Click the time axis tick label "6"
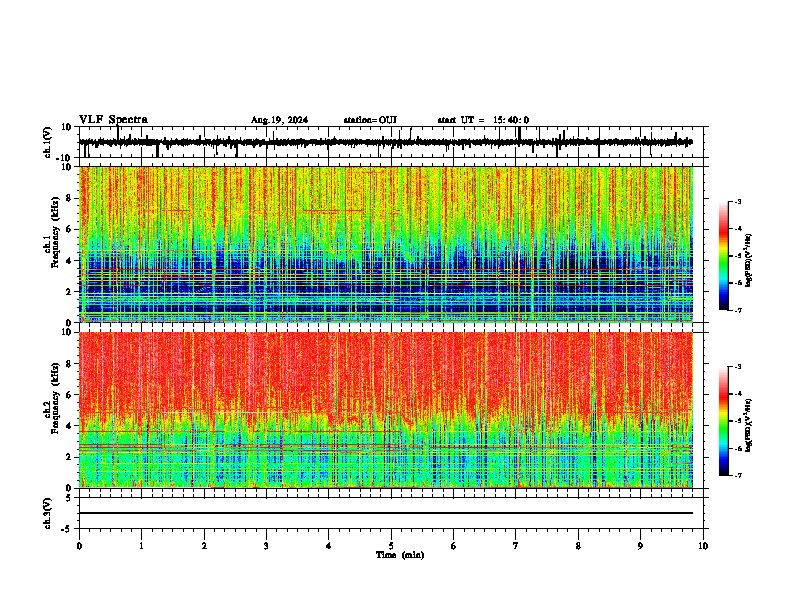This screenshot has width=792, height=612. 453,546
